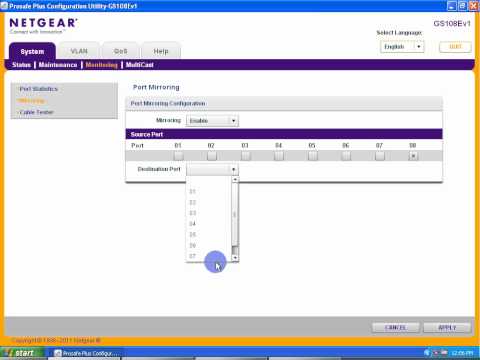Expand the Select Language dropdown
This screenshot has width=480, height=360.
coord(402,46)
